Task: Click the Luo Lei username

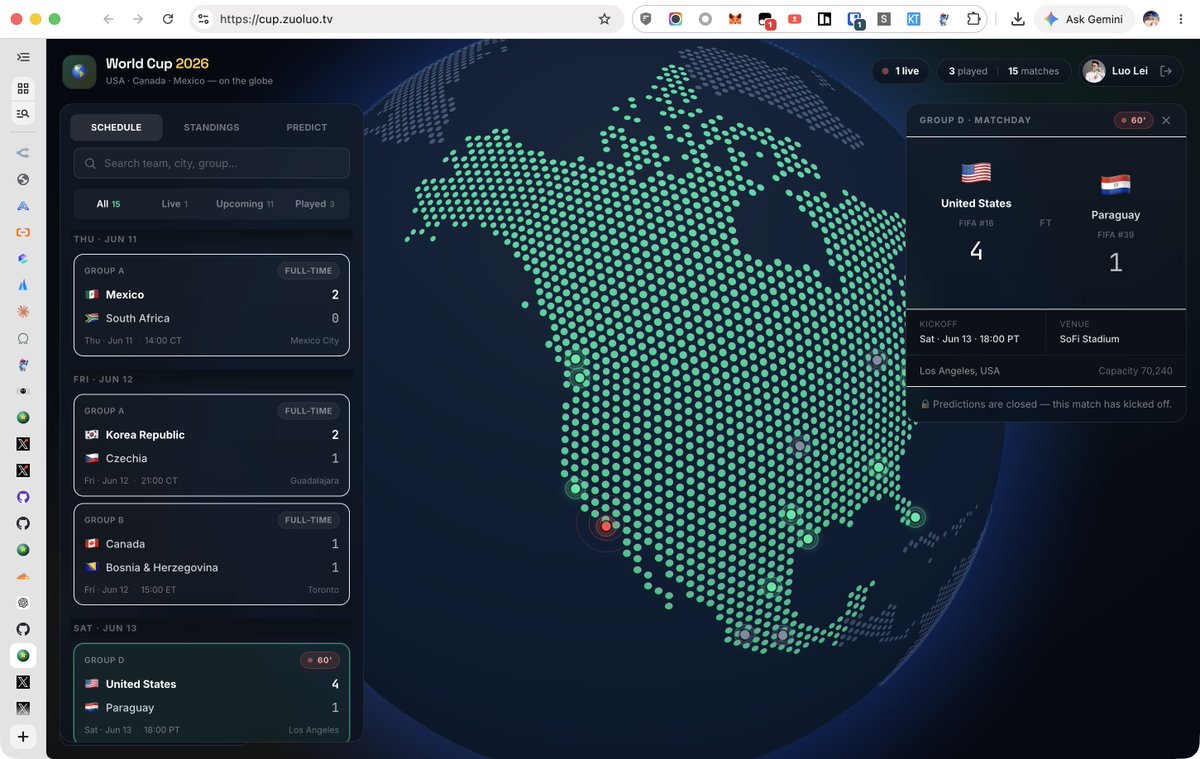Action: (1129, 71)
